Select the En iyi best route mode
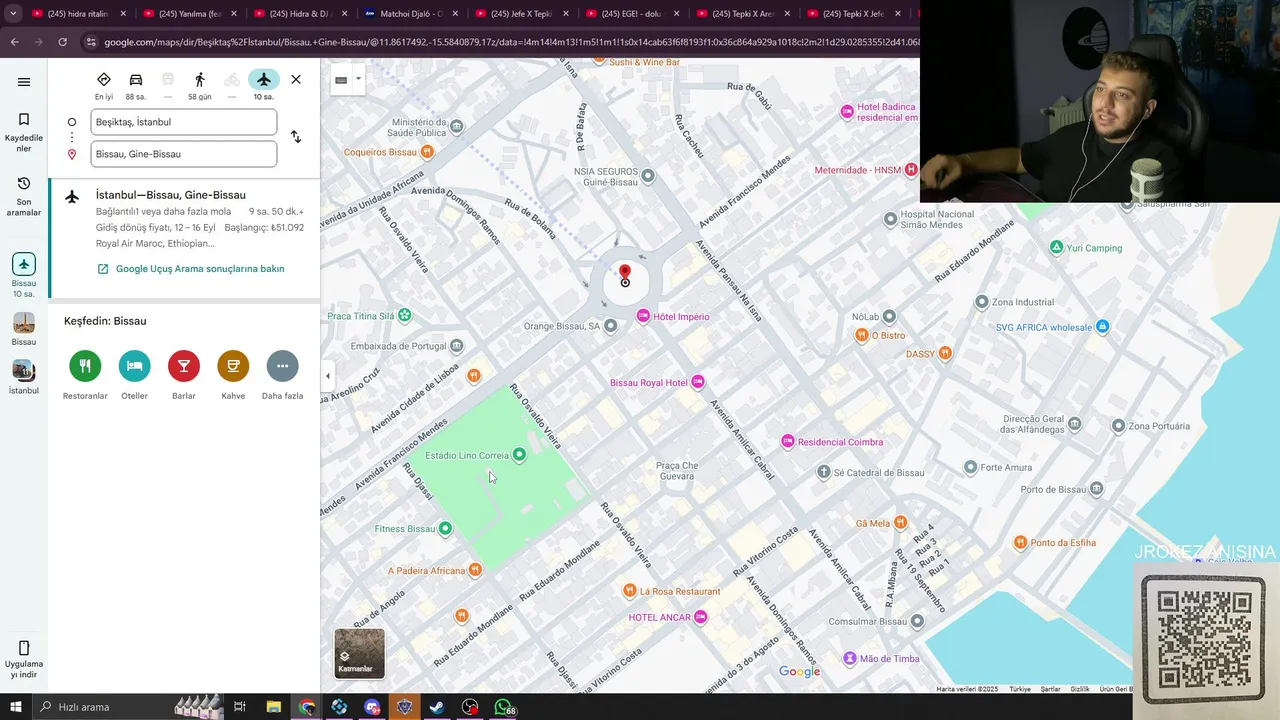This screenshot has height=720, width=1280. click(x=104, y=85)
